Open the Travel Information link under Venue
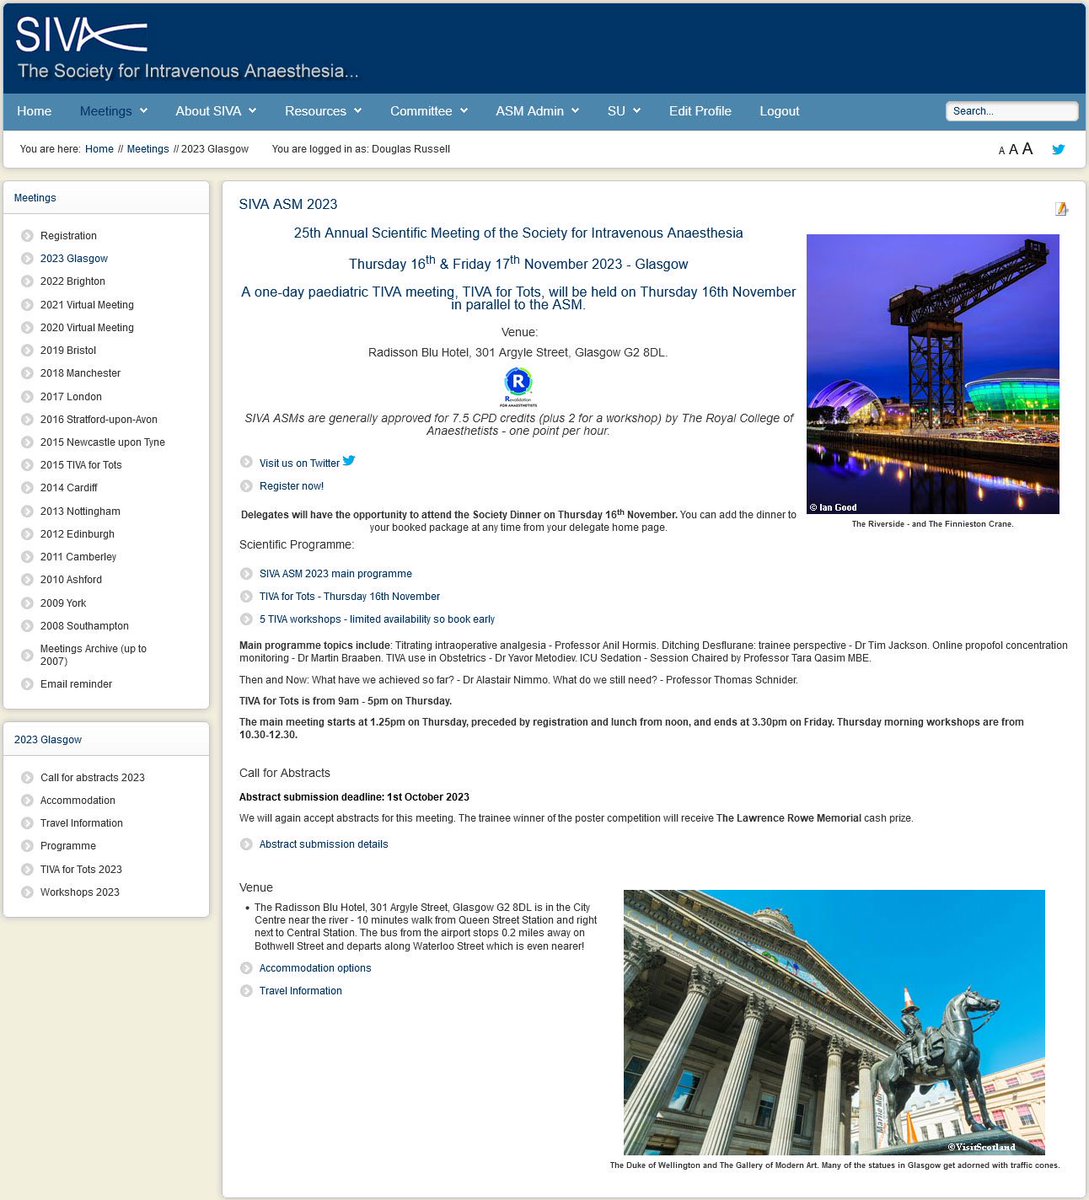This screenshot has height=1200, width=1089. coord(300,991)
